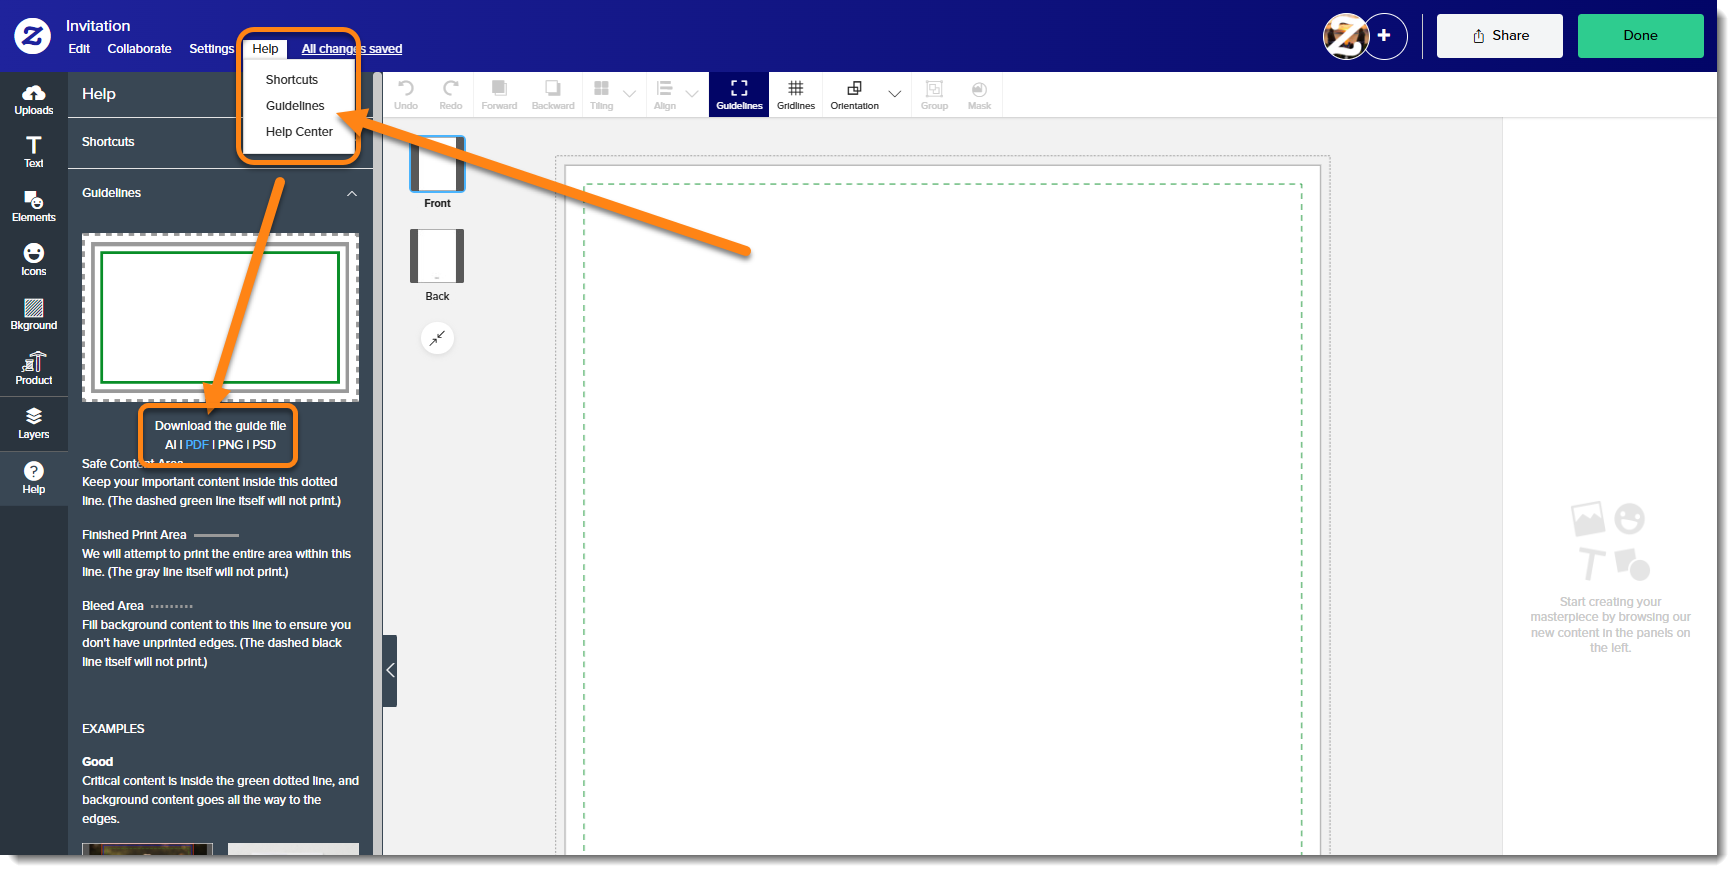The height and width of the screenshot is (874, 1736).
Task: Toggle Guidelines display in toolbar
Action: click(739, 95)
